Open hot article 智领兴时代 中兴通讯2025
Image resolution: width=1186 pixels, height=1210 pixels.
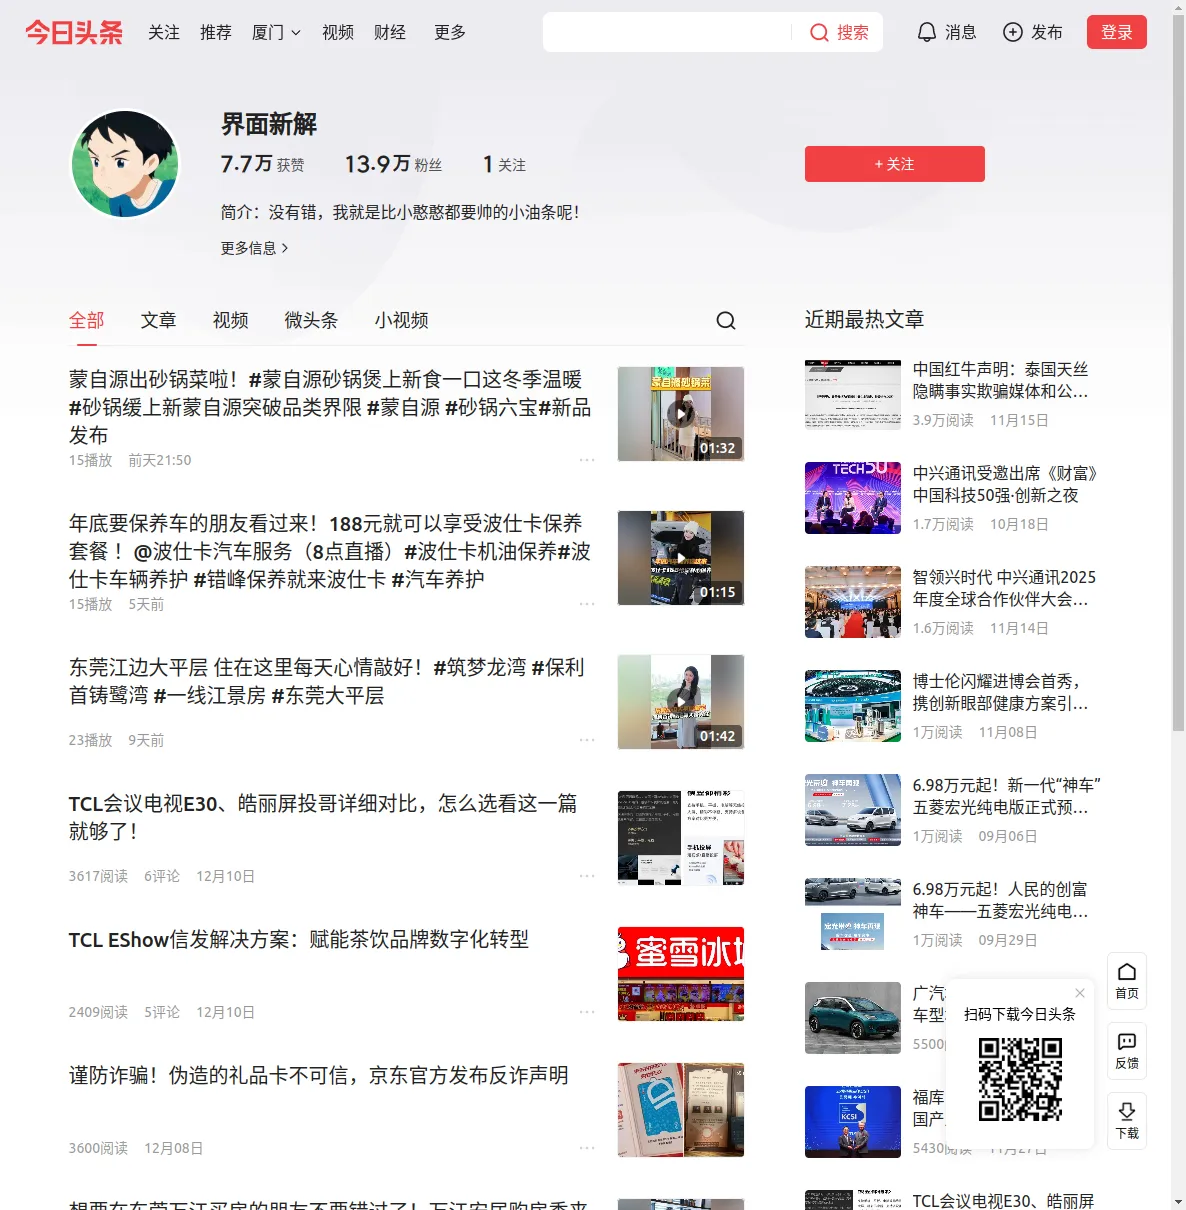pyautogui.click(x=1005, y=588)
